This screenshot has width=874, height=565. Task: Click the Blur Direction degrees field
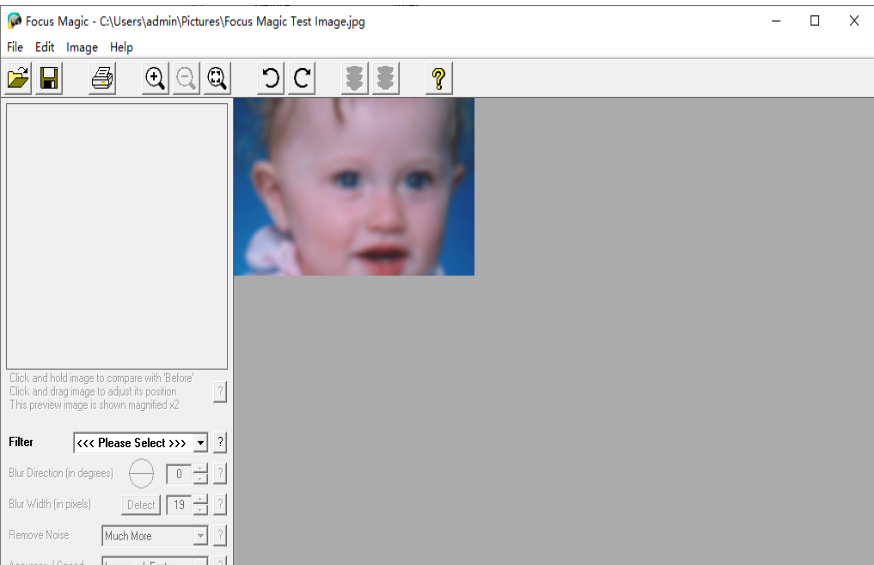pyautogui.click(x=179, y=474)
